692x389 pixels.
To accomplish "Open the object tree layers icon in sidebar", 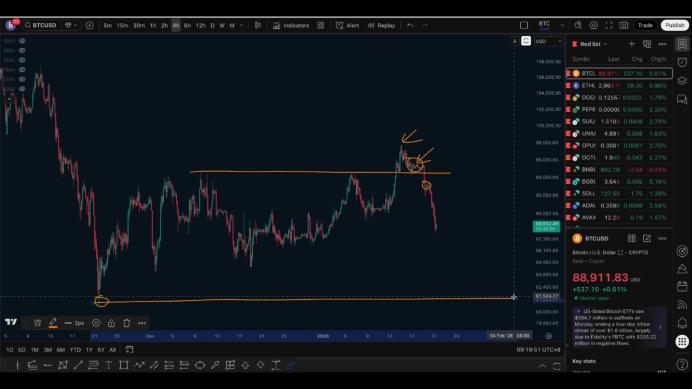I will coord(682,81).
